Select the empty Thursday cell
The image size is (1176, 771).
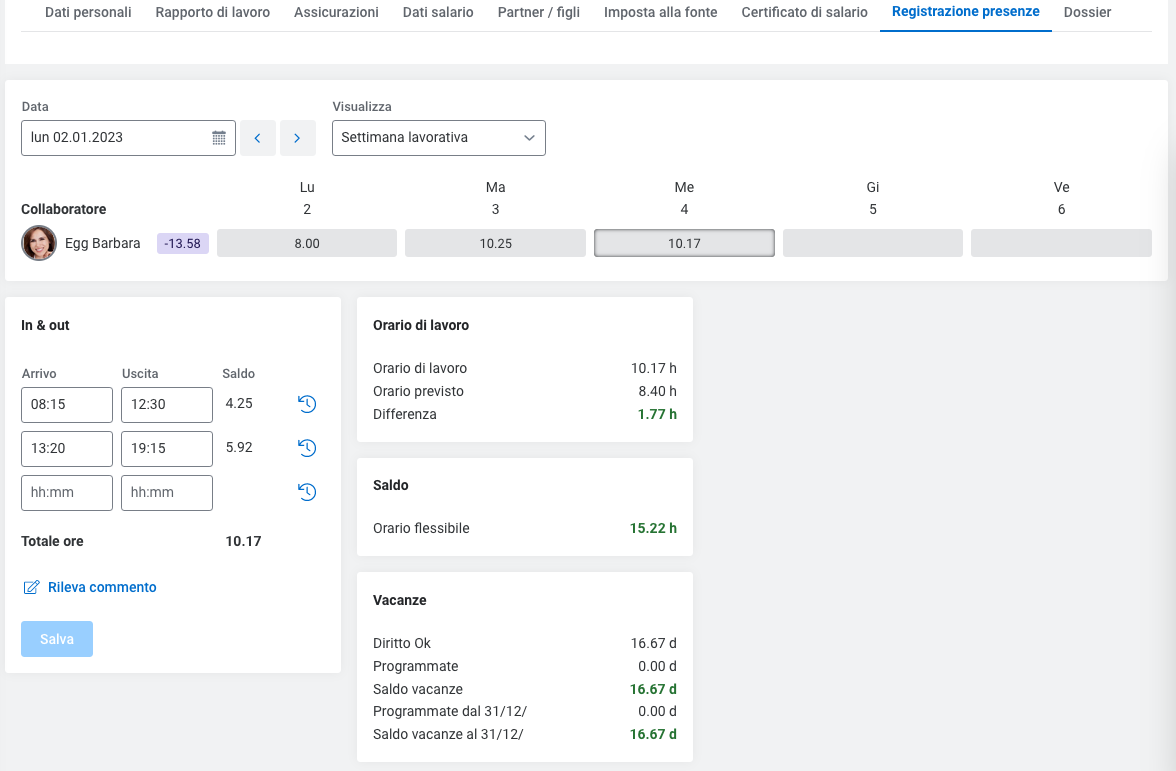pyautogui.click(x=872, y=243)
